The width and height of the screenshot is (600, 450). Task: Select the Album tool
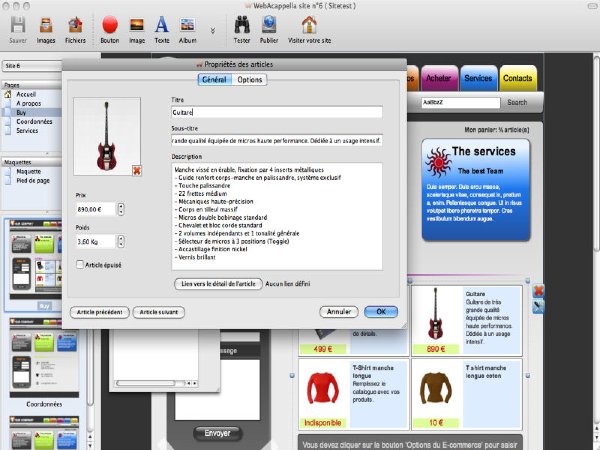click(x=188, y=25)
